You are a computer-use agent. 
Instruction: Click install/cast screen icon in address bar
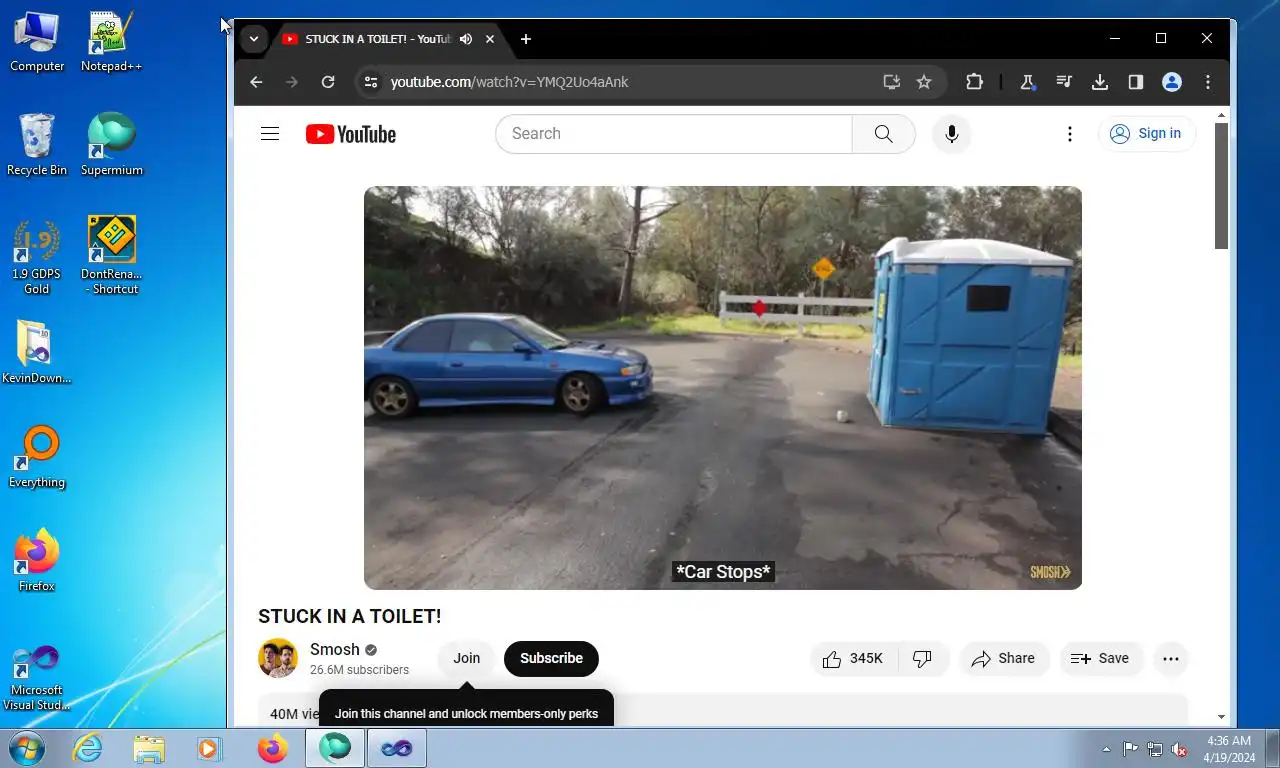pos(892,82)
